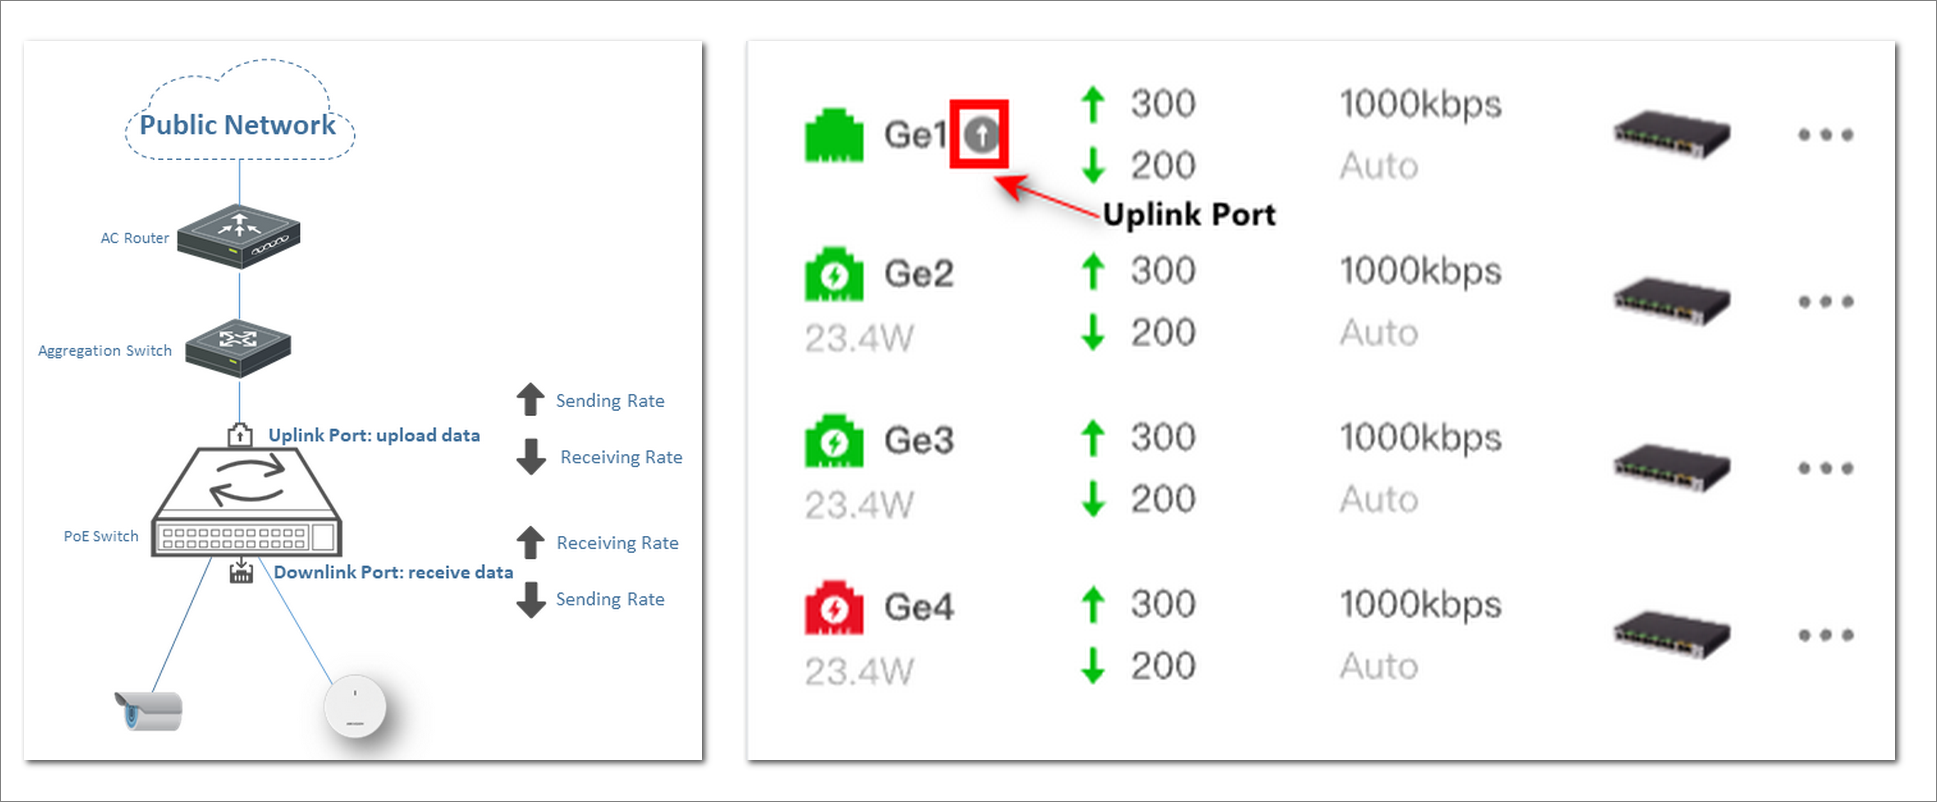Click the Downlink Port receive data label
This screenshot has width=1937, height=802.
393,572
